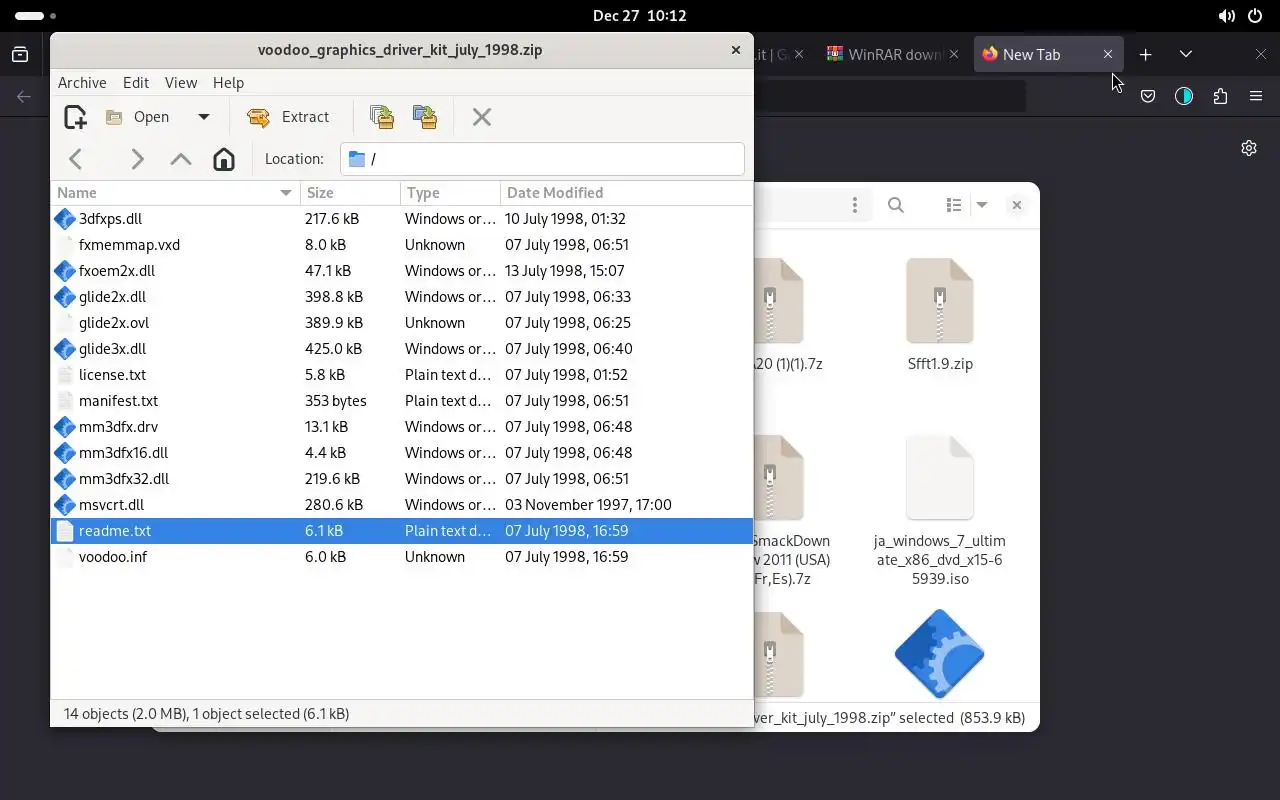Open the browser extensions puzzle icon
Image resolution: width=1280 pixels, height=800 pixels.
pyautogui.click(x=1220, y=97)
